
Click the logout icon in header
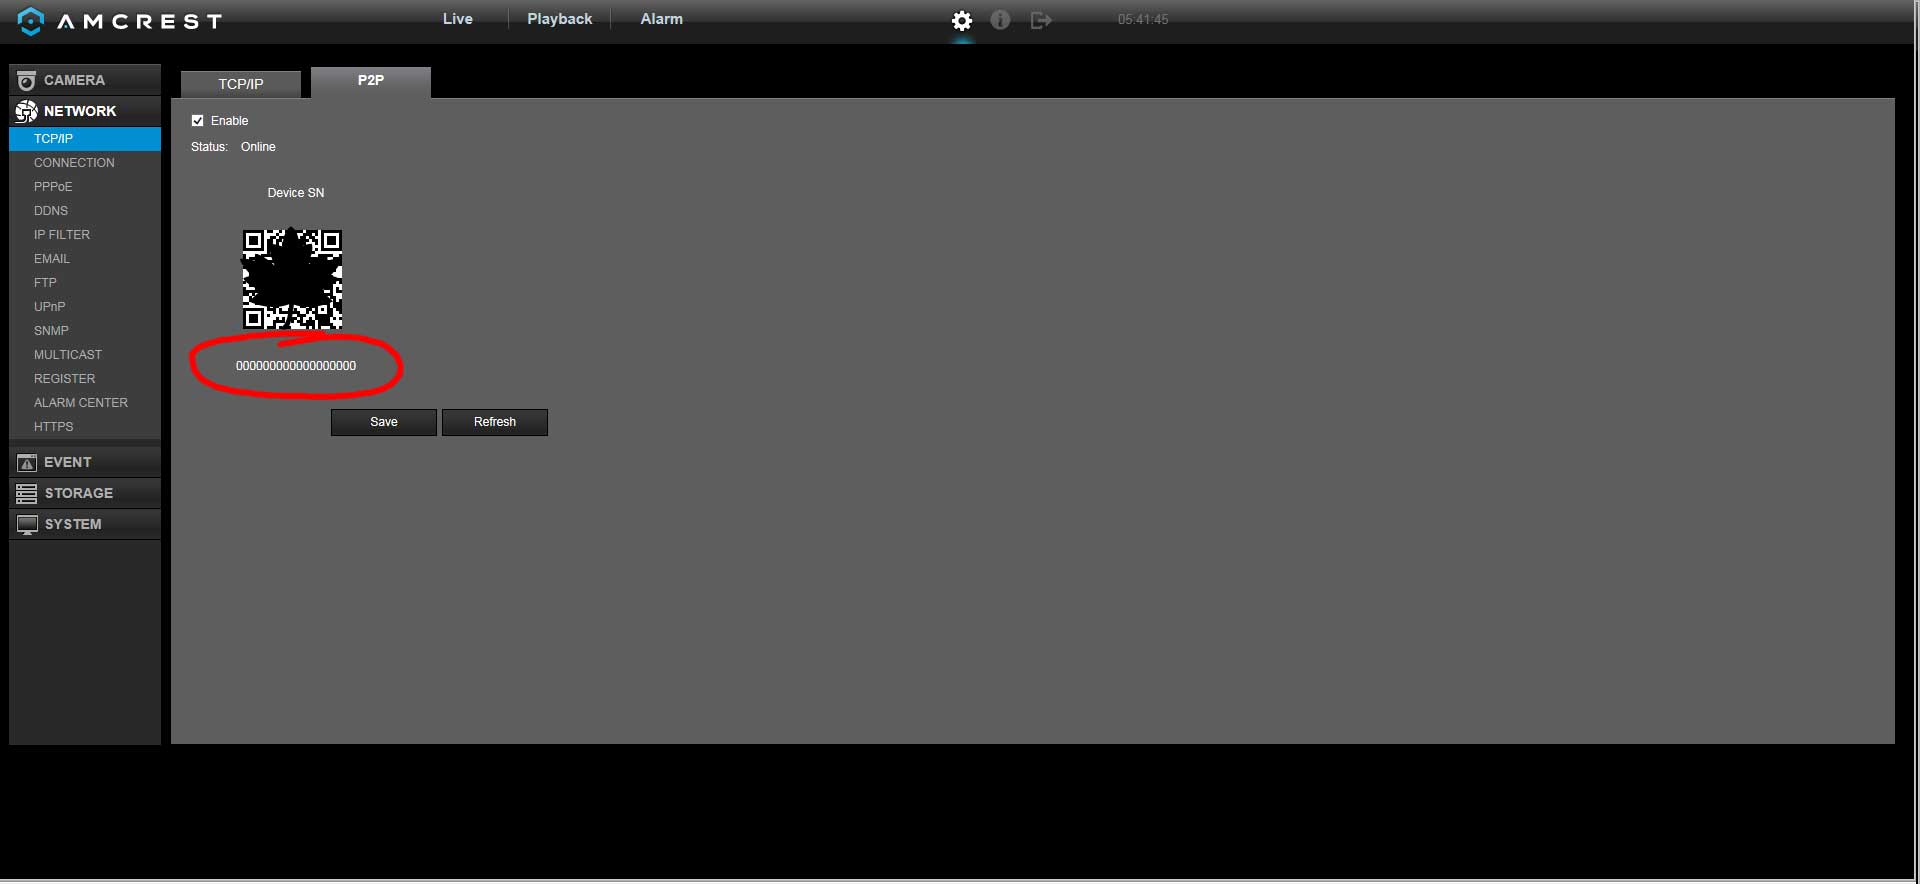pyautogui.click(x=1041, y=20)
